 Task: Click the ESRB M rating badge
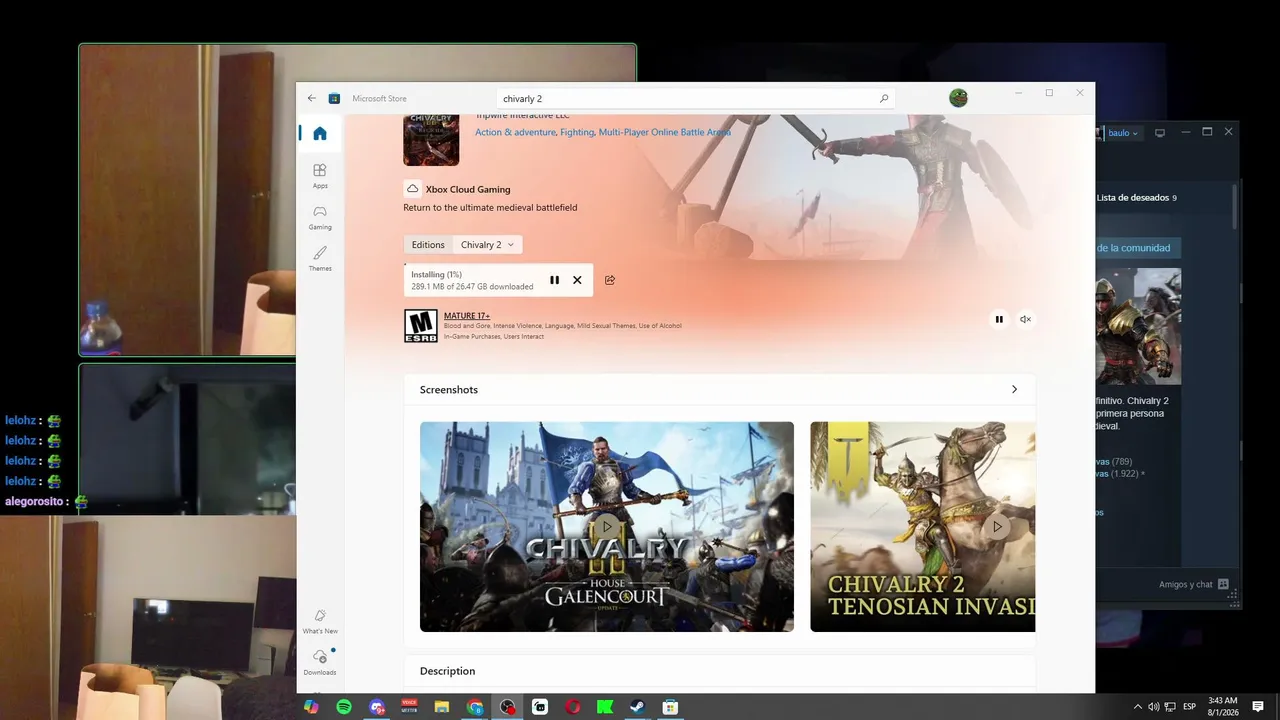(x=421, y=326)
